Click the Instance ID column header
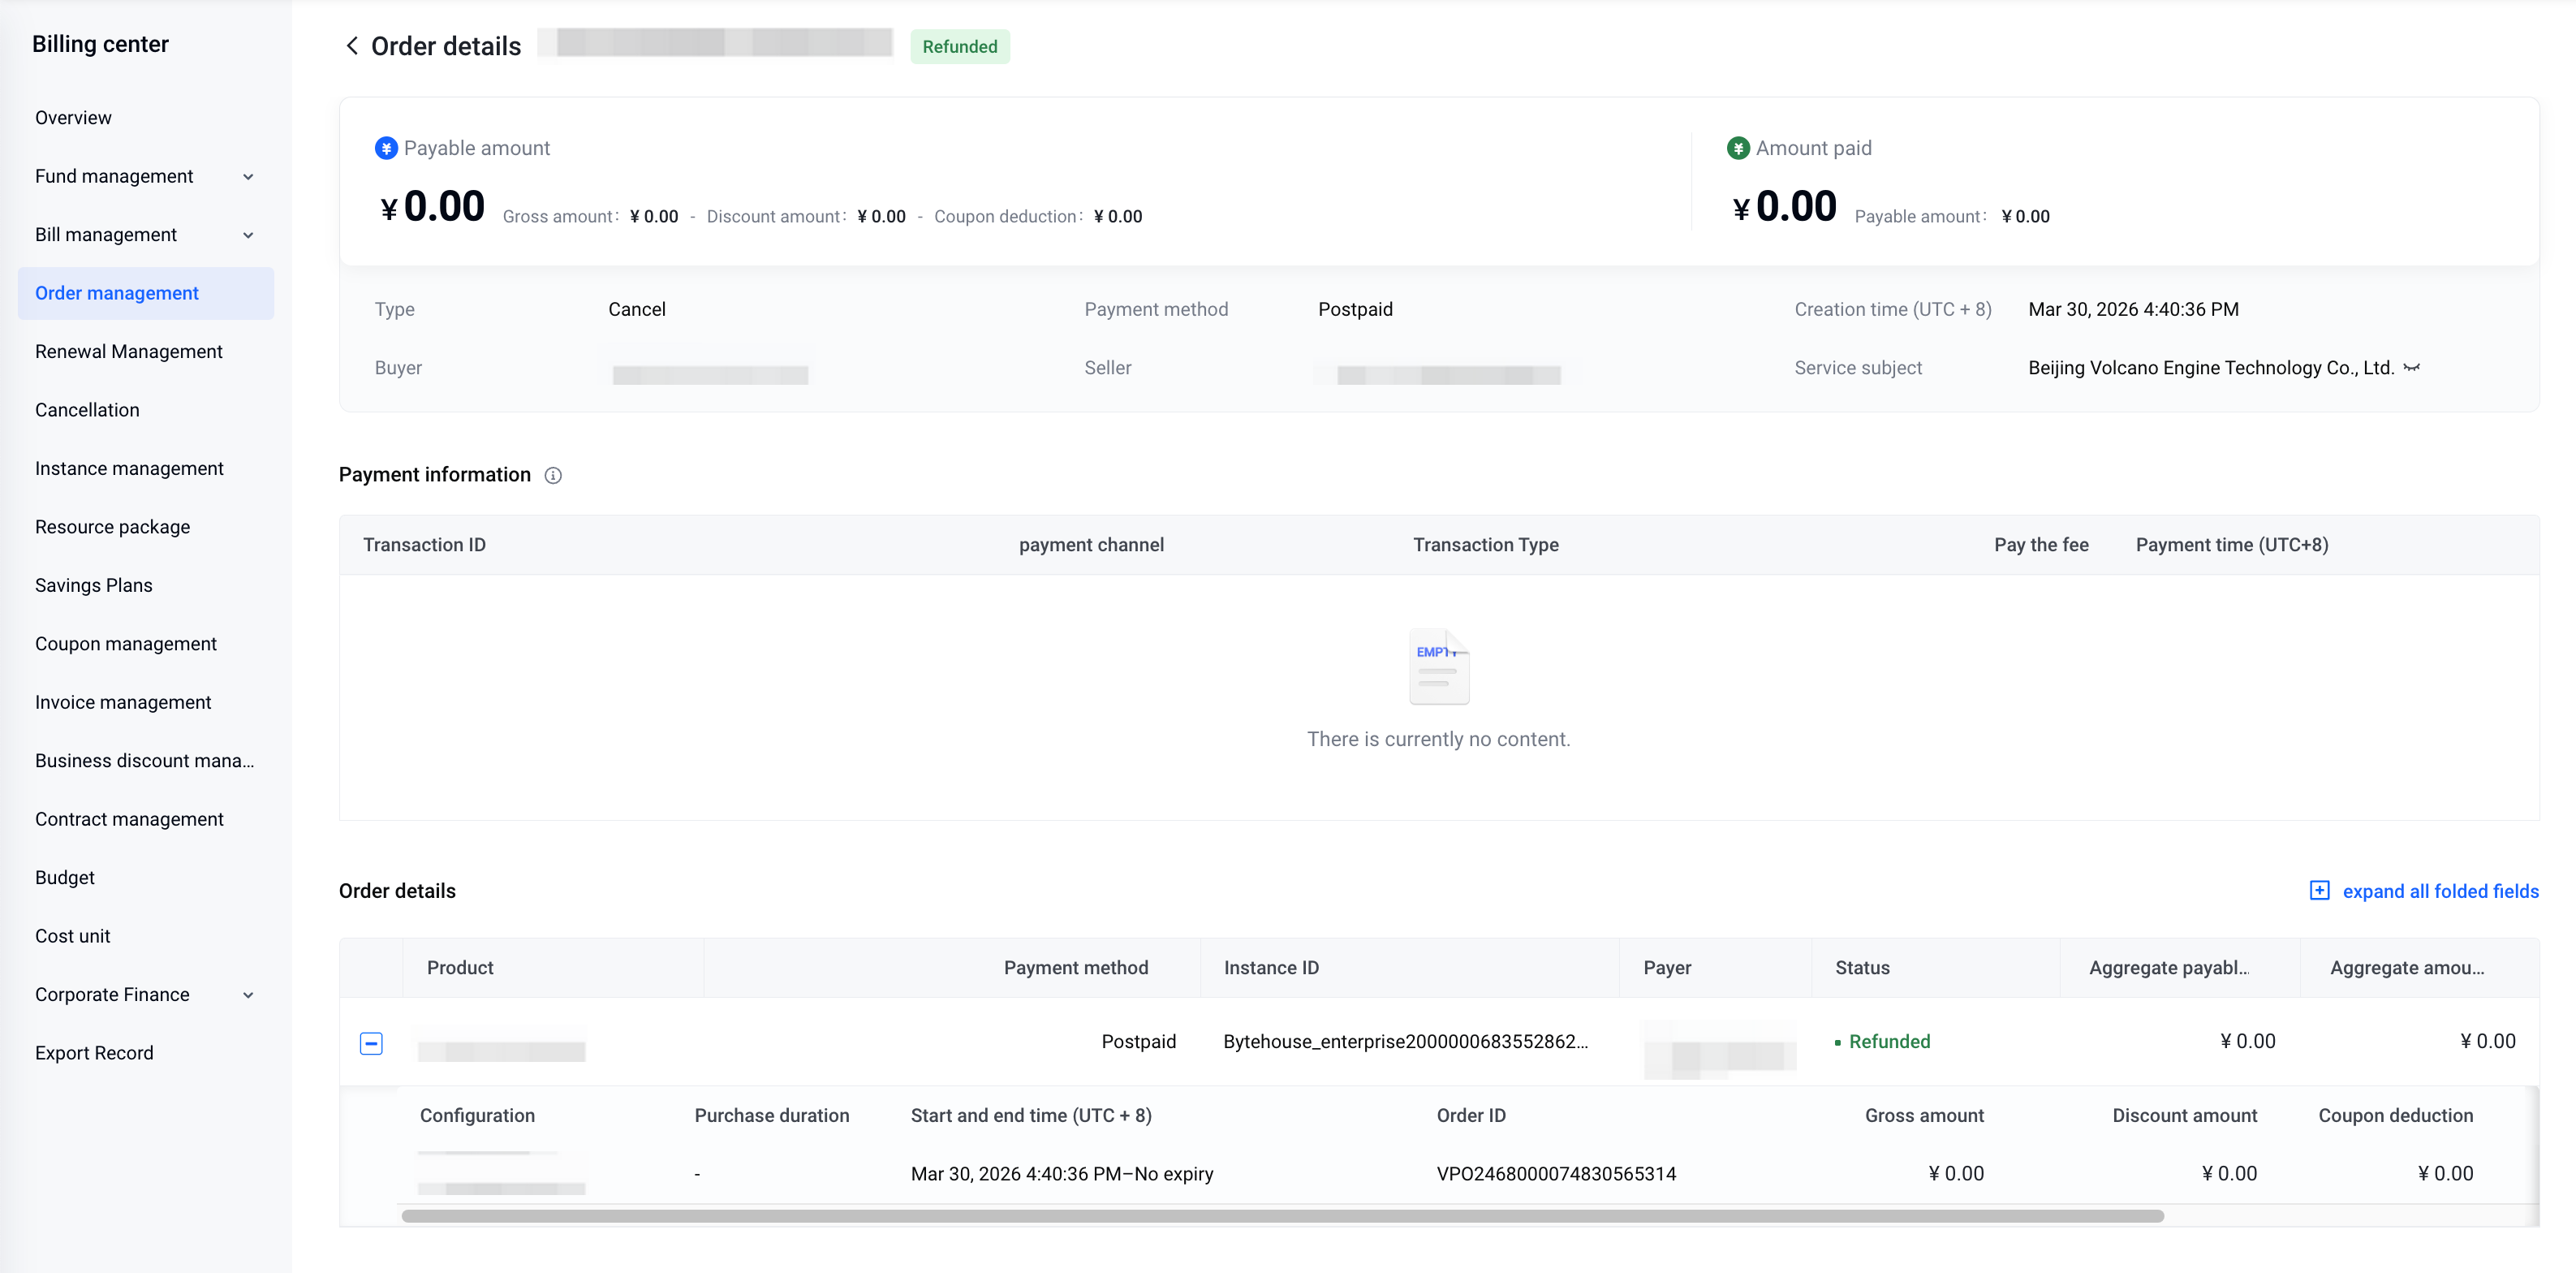The image size is (2576, 1273). coord(1271,968)
